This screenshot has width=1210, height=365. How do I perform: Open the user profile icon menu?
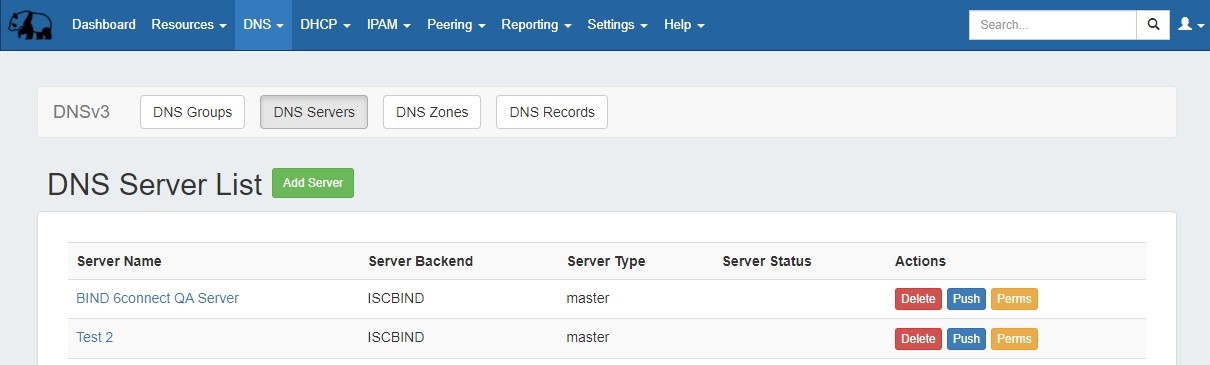click(x=1190, y=25)
